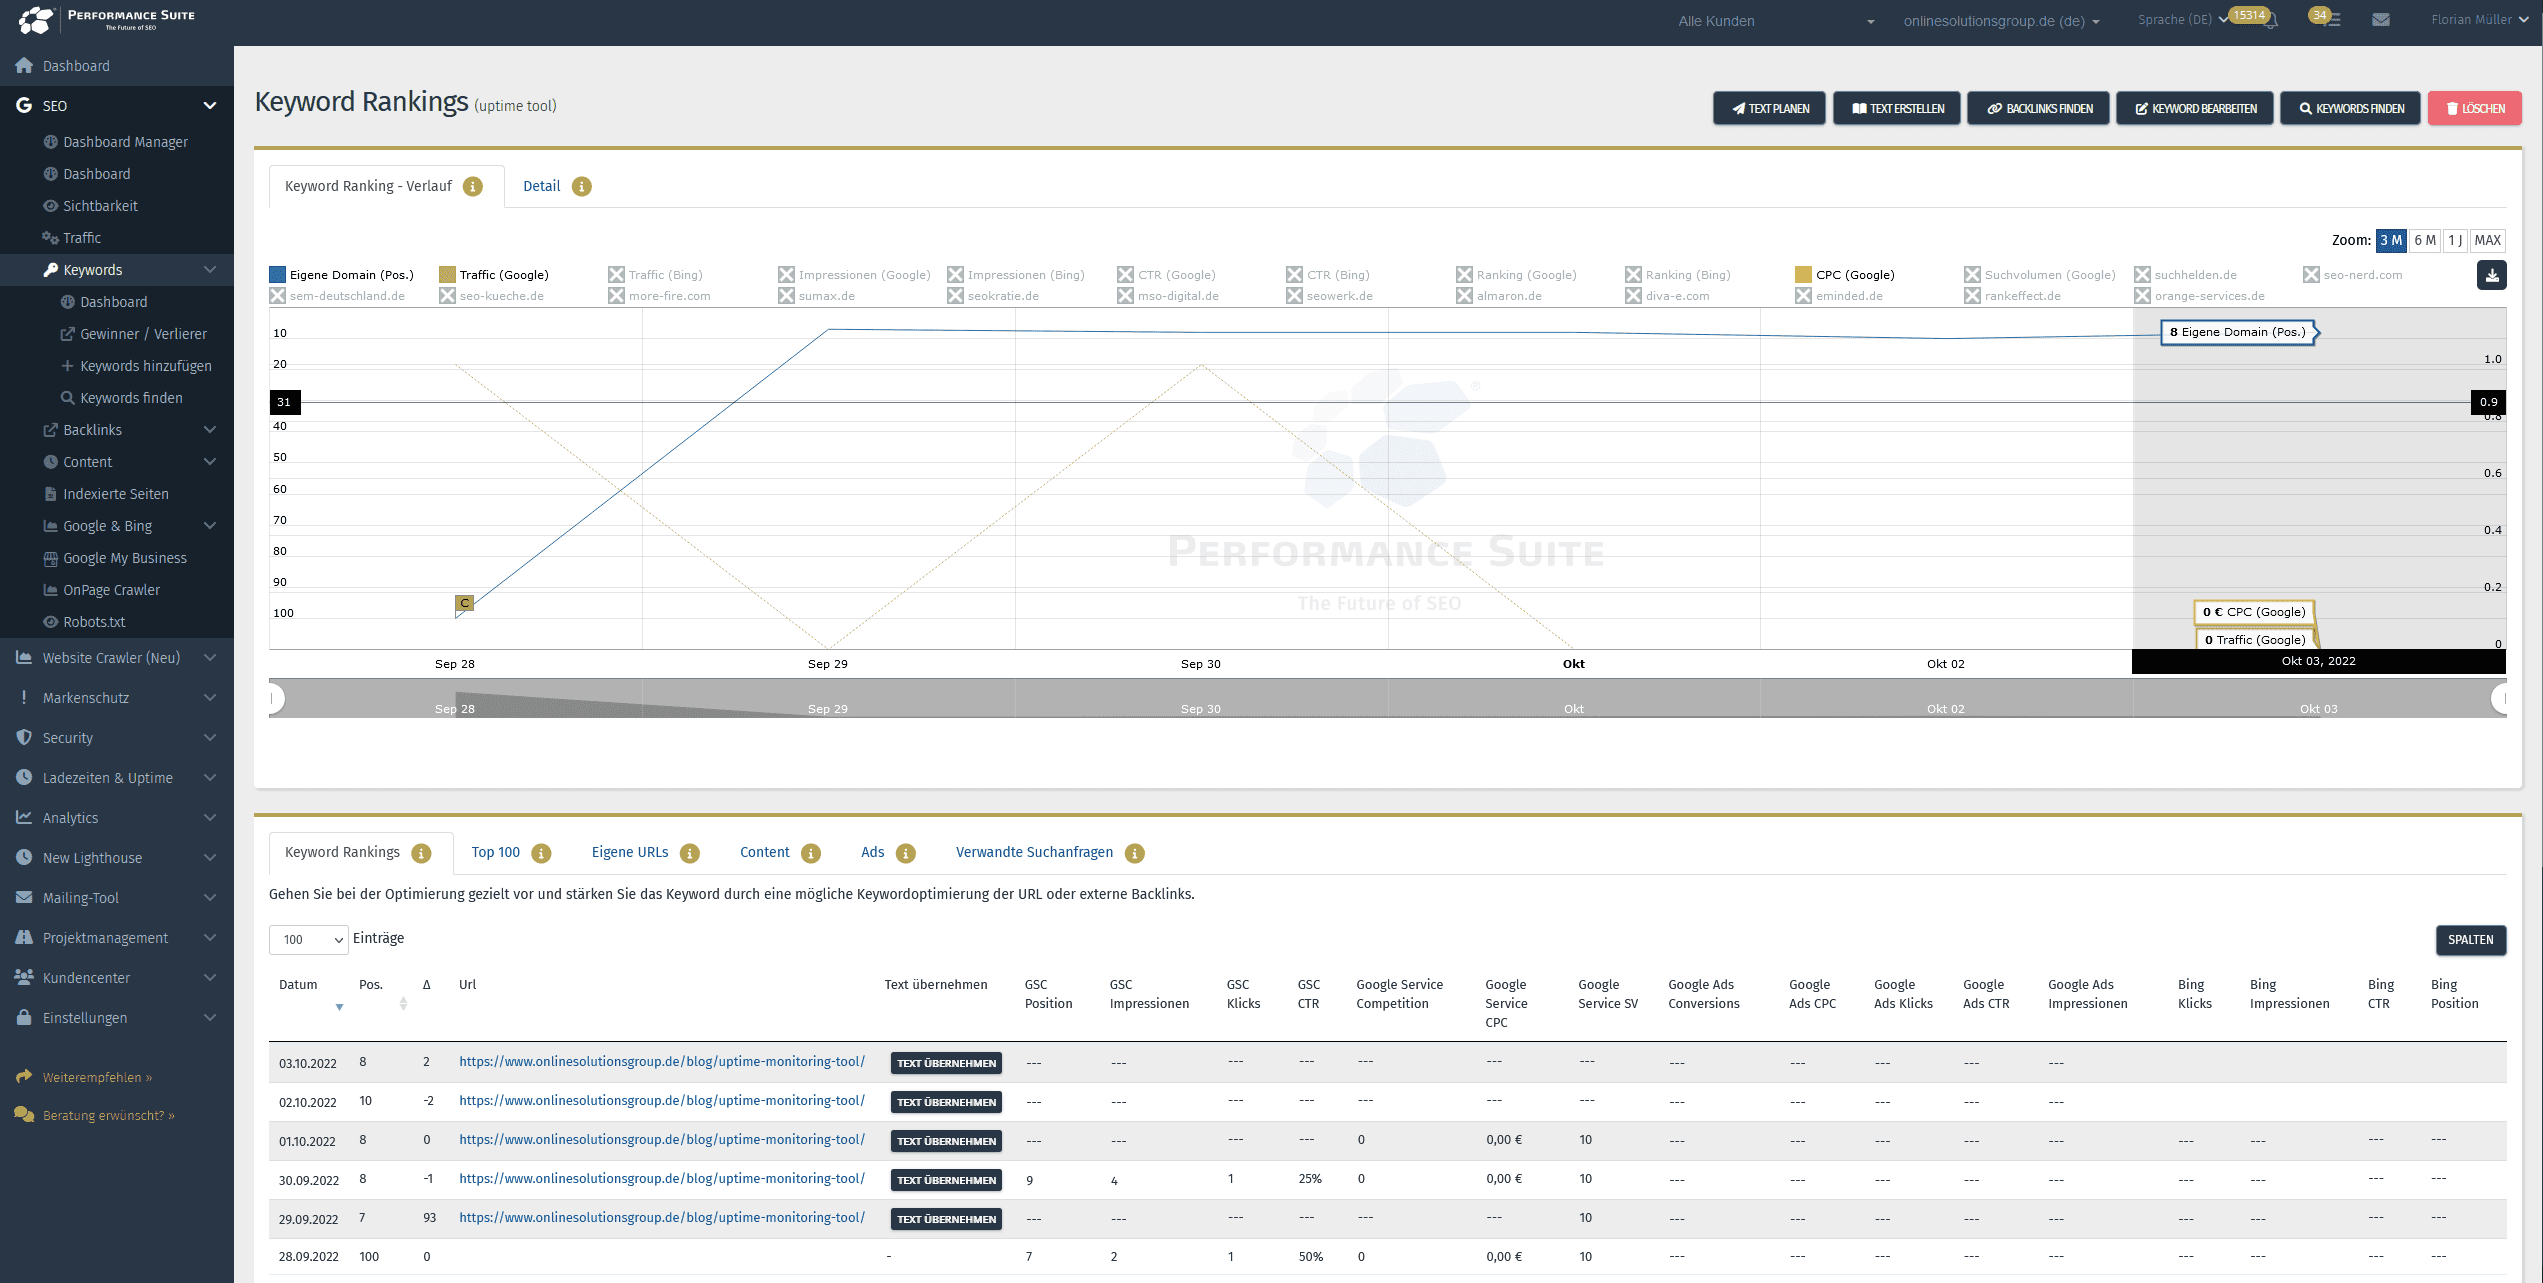The image size is (2543, 1283).
Task: Expand the Google & Bing submenu
Action: 210,526
